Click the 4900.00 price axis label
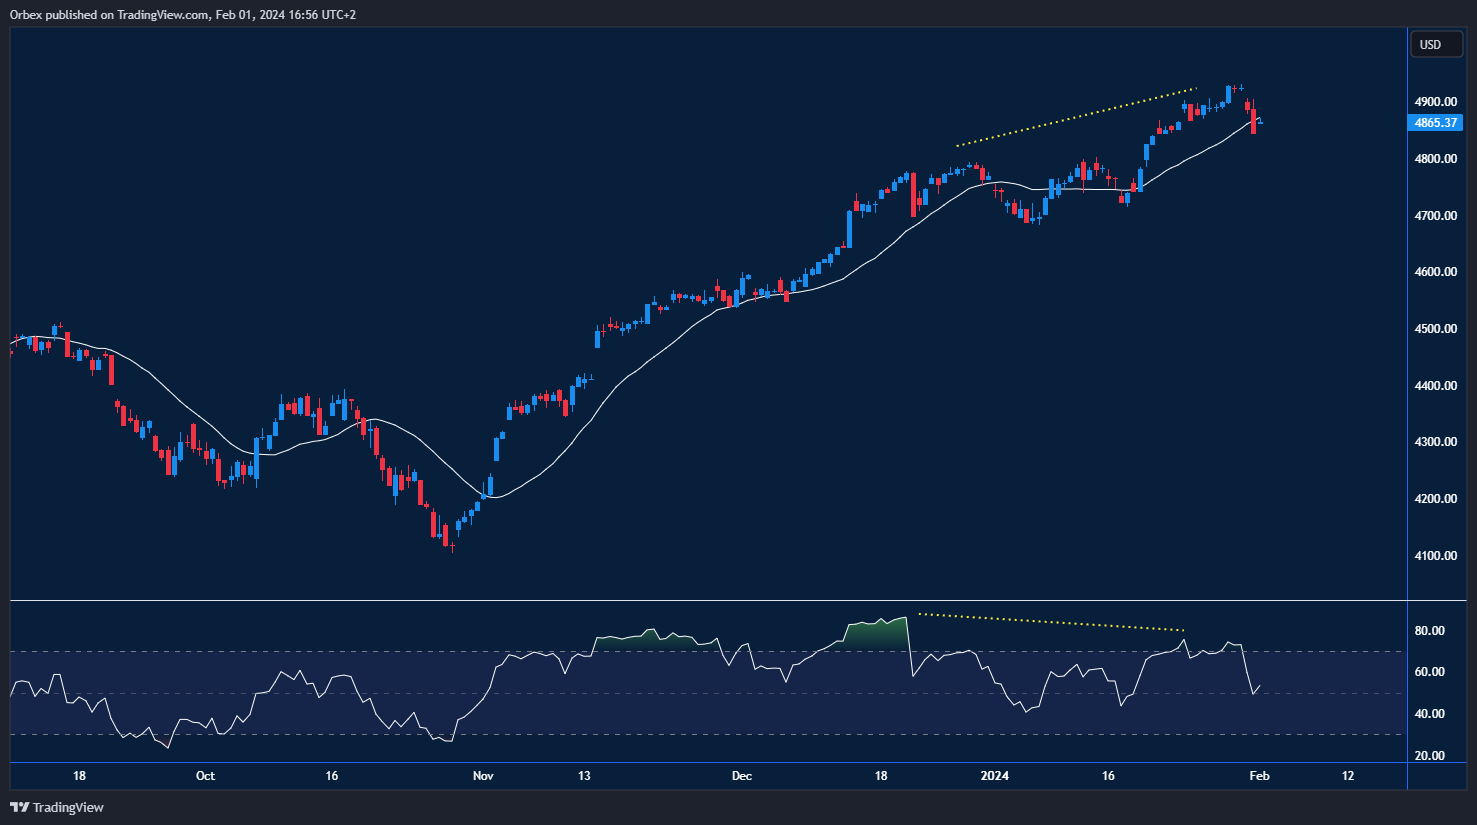The width and height of the screenshot is (1477, 825). pyautogui.click(x=1435, y=102)
